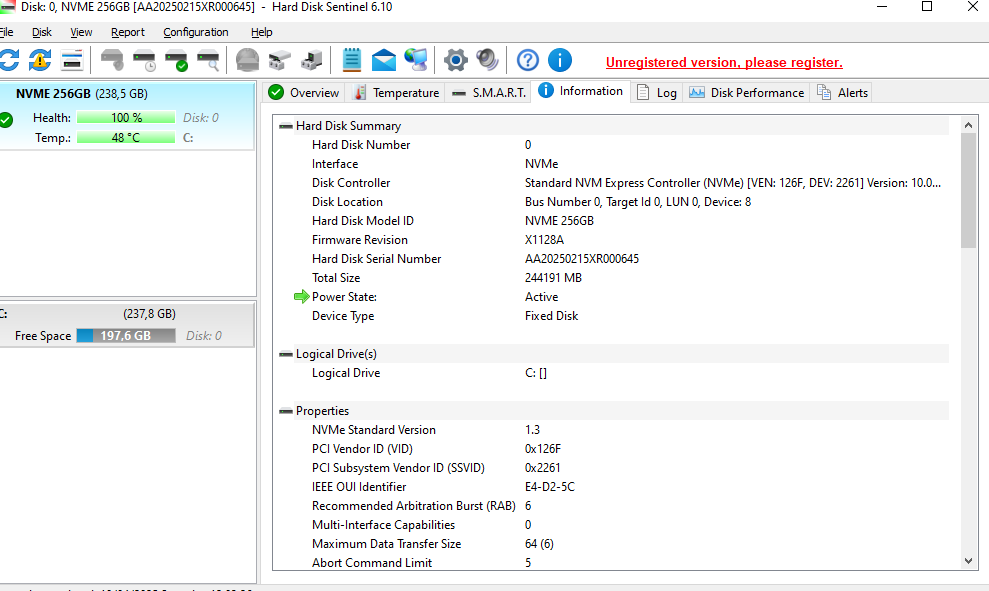The width and height of the screenshot is (989, 591).
Task: Click the C: free space usage bar
Action: pyautogui.click(x=125, y=336)
